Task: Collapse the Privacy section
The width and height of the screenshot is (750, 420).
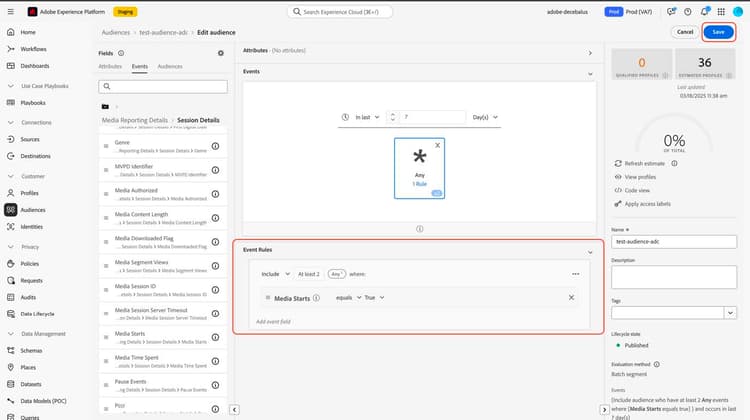Action: point(11,247)
